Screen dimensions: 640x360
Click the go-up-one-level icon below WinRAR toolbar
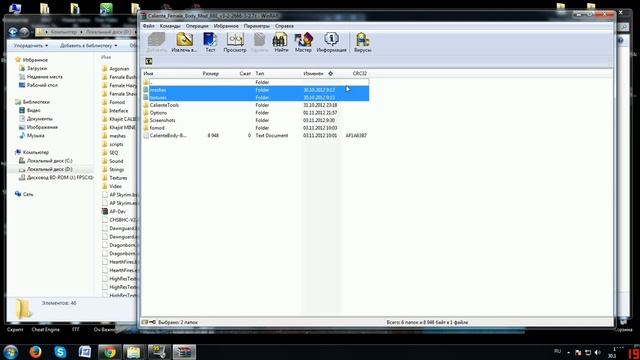(x=149, y=61)
